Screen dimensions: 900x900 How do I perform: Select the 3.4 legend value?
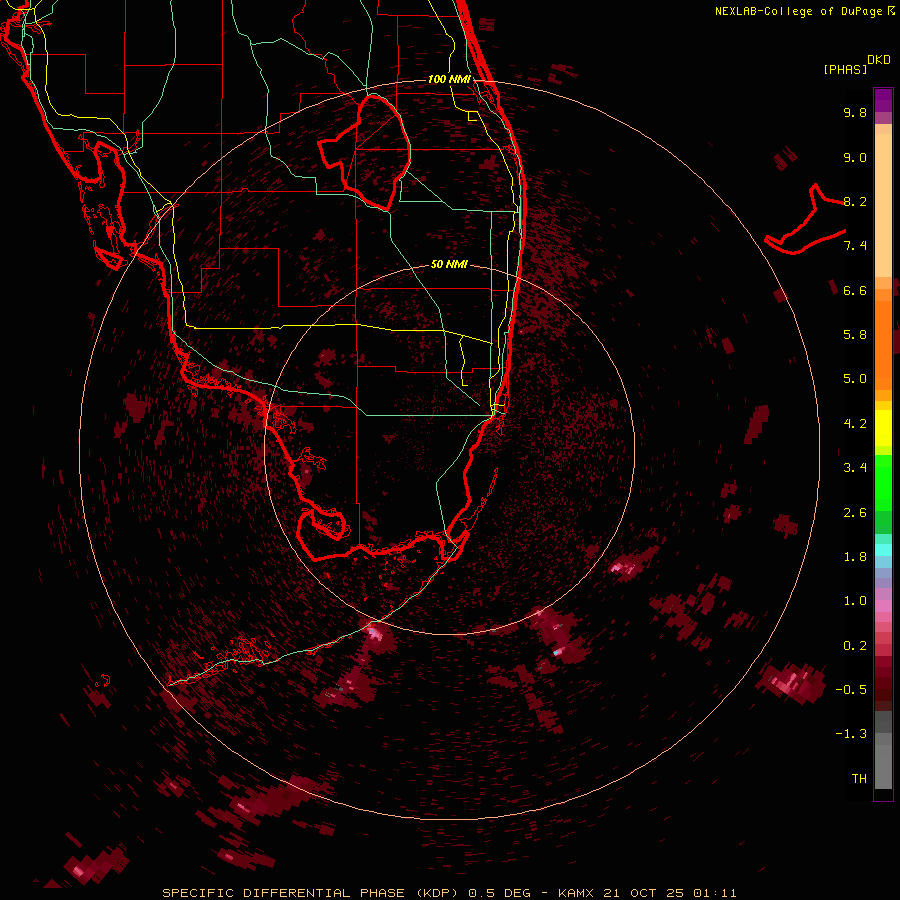[x=855, y=468]
